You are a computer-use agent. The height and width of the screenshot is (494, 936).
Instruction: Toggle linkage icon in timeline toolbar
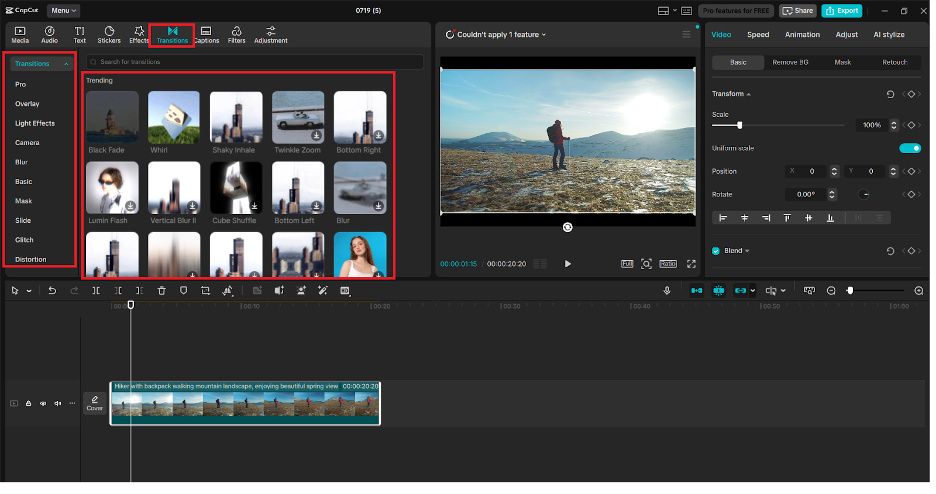point(741,291)
